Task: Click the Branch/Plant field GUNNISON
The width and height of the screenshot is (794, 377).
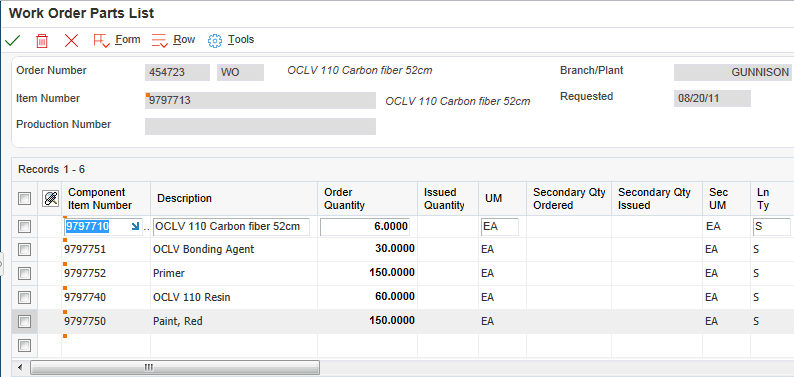Action: click(x=734, y=73)
